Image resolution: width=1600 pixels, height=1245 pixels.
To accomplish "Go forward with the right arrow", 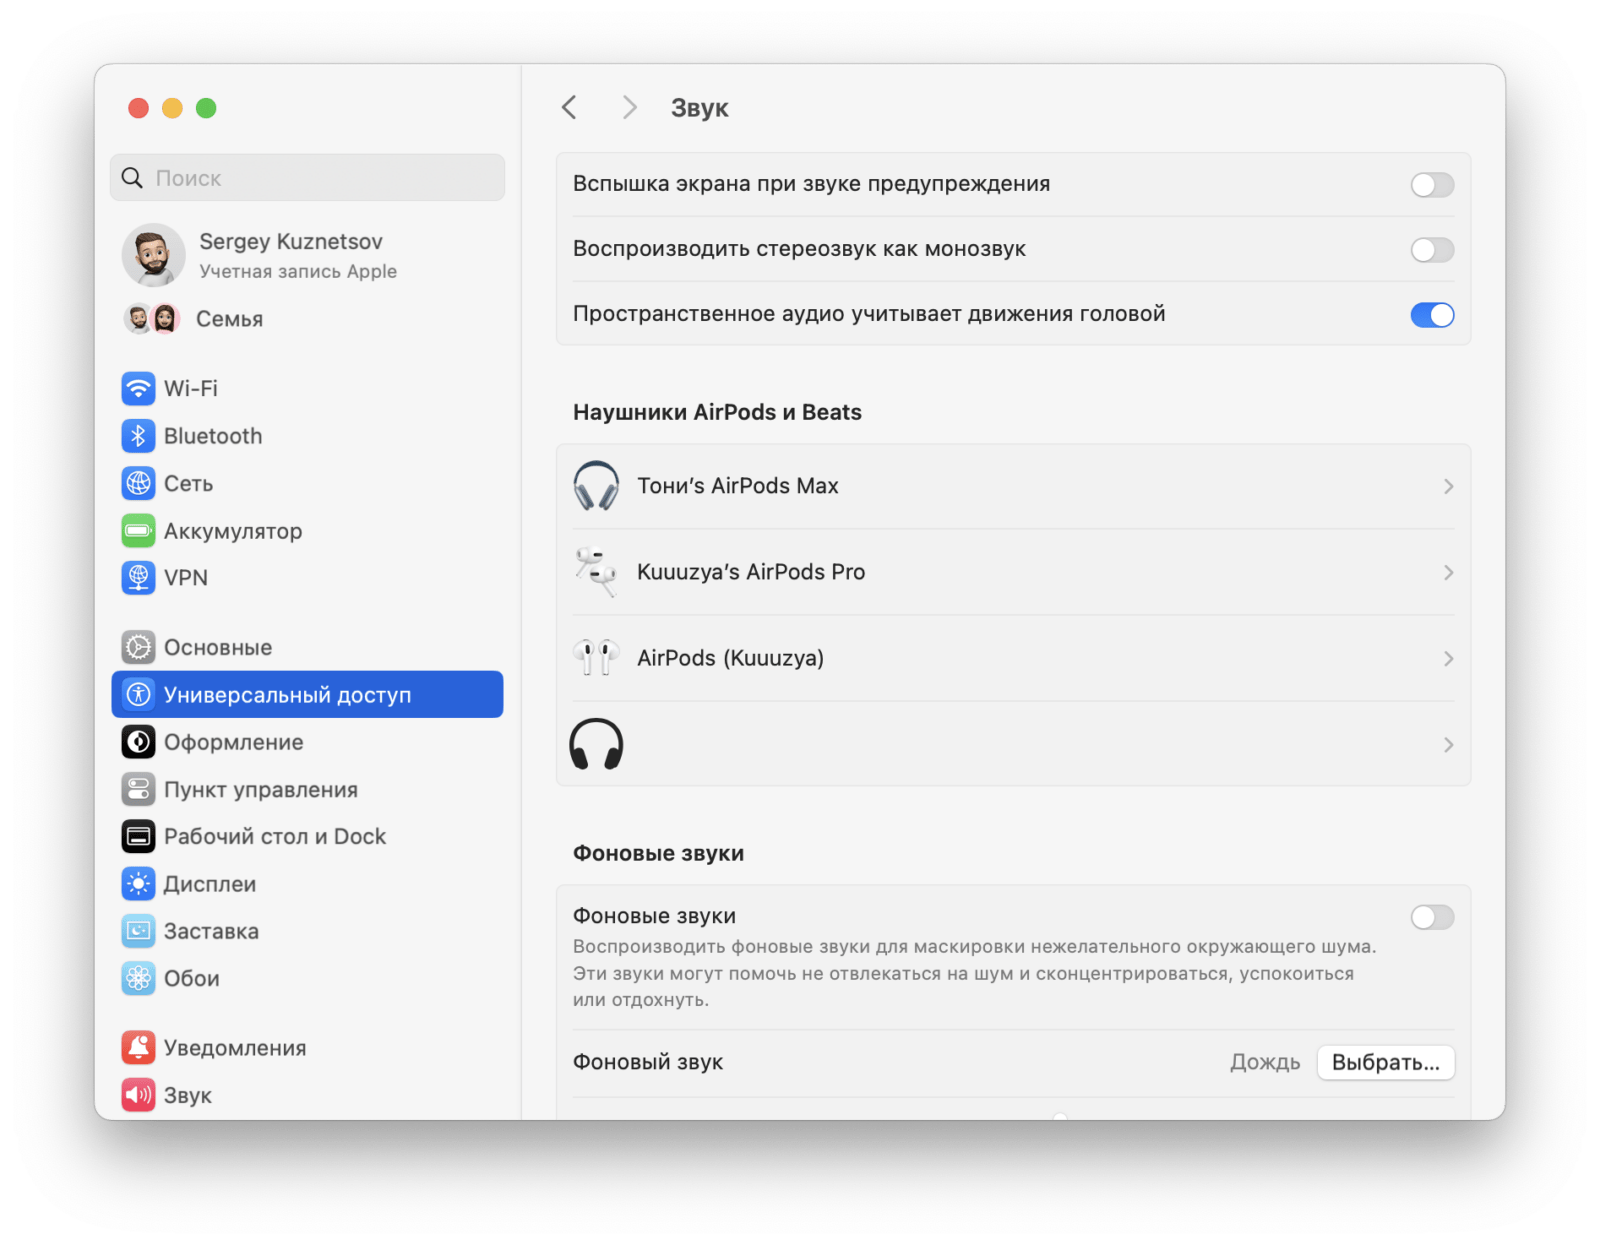I will click(x=629, y=107).
